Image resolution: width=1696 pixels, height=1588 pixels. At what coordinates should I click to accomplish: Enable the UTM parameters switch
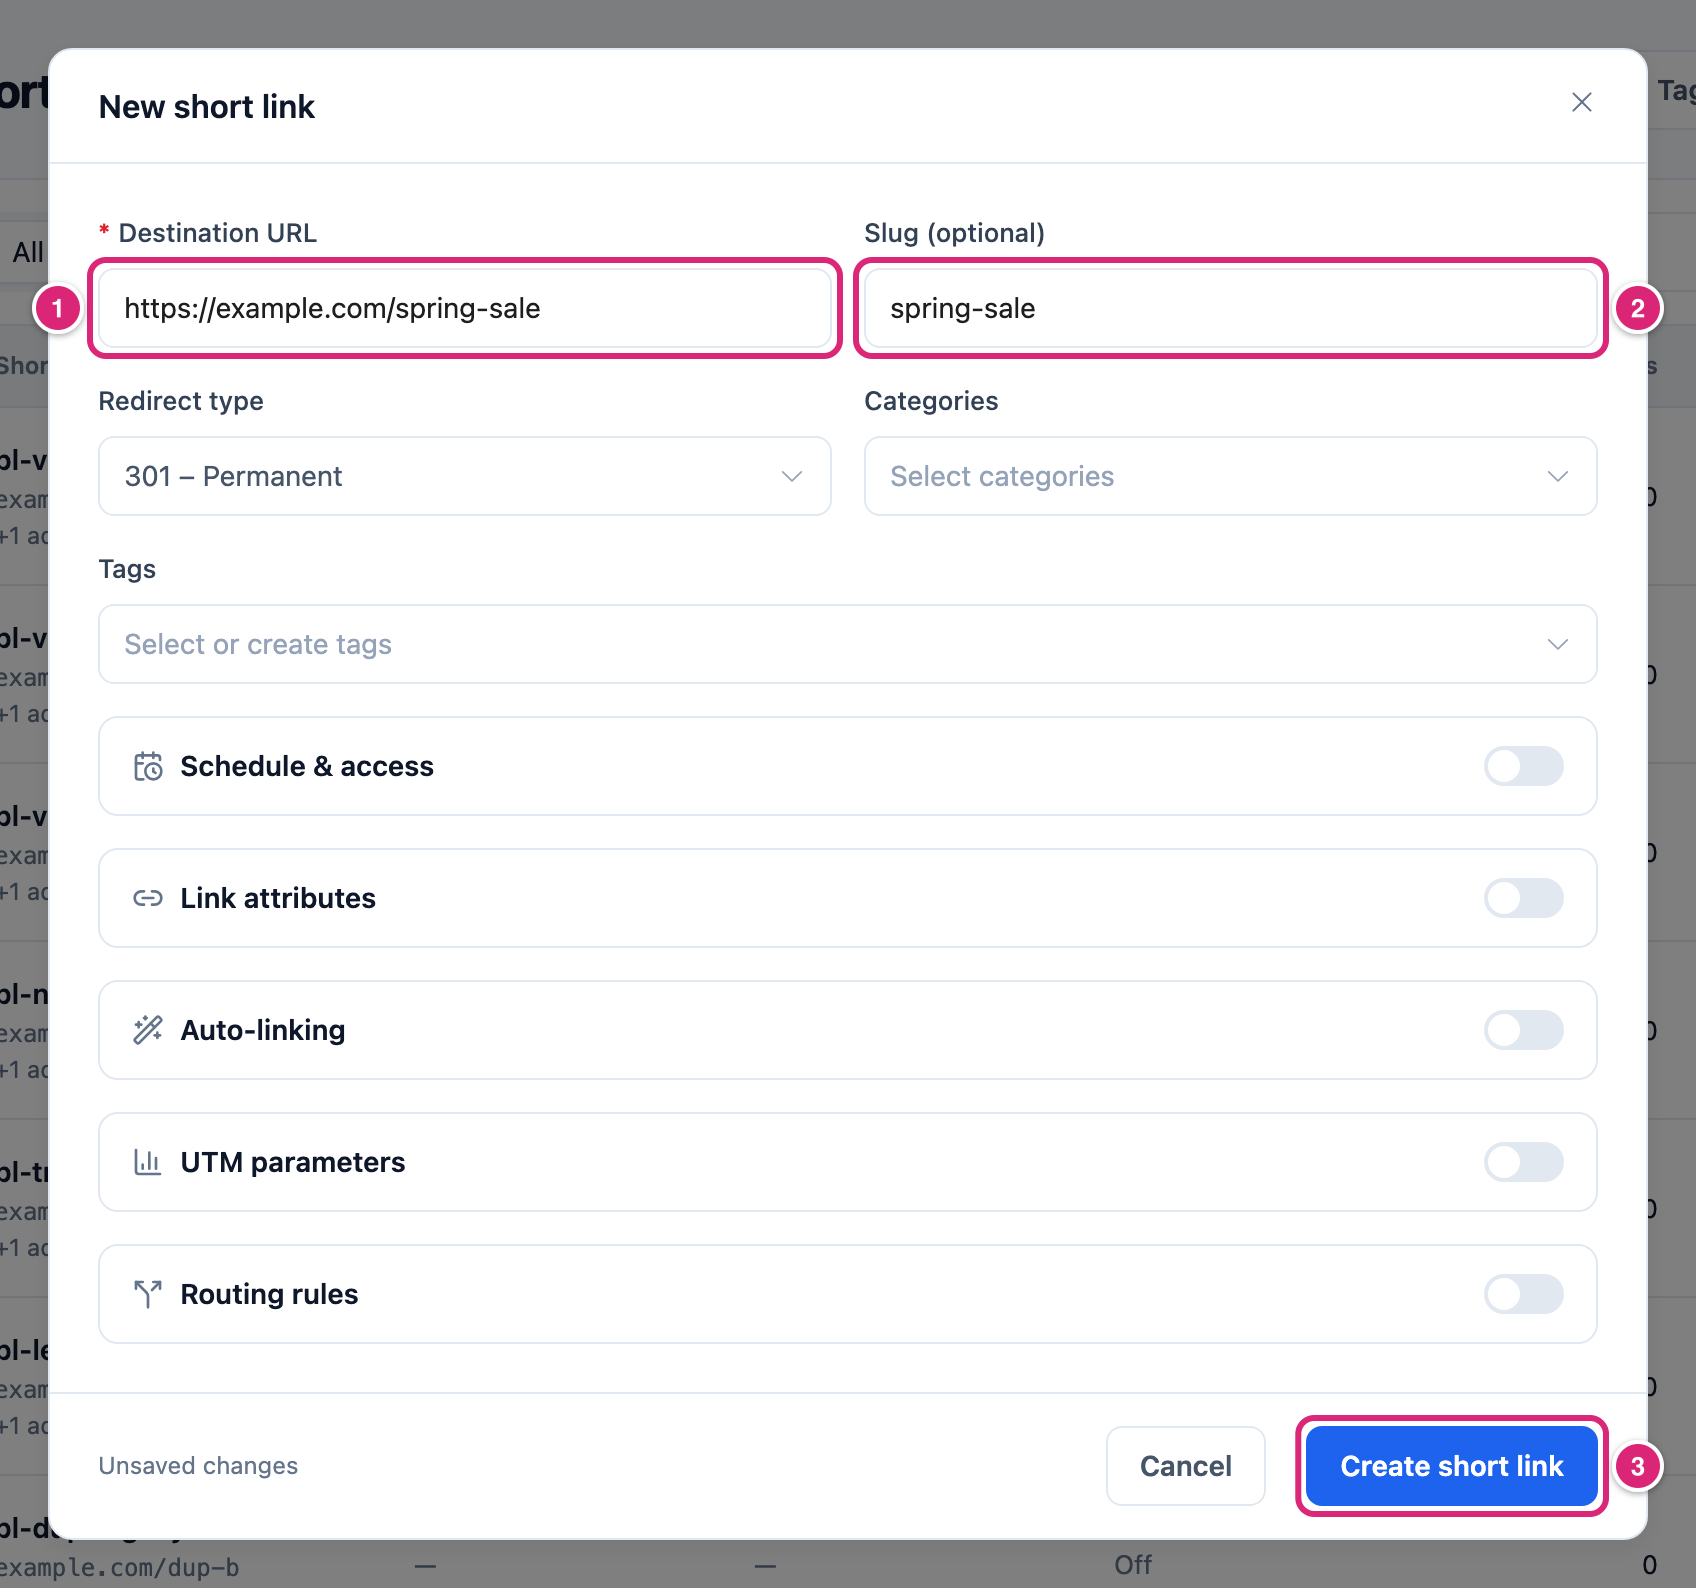pos(1523,1162)
